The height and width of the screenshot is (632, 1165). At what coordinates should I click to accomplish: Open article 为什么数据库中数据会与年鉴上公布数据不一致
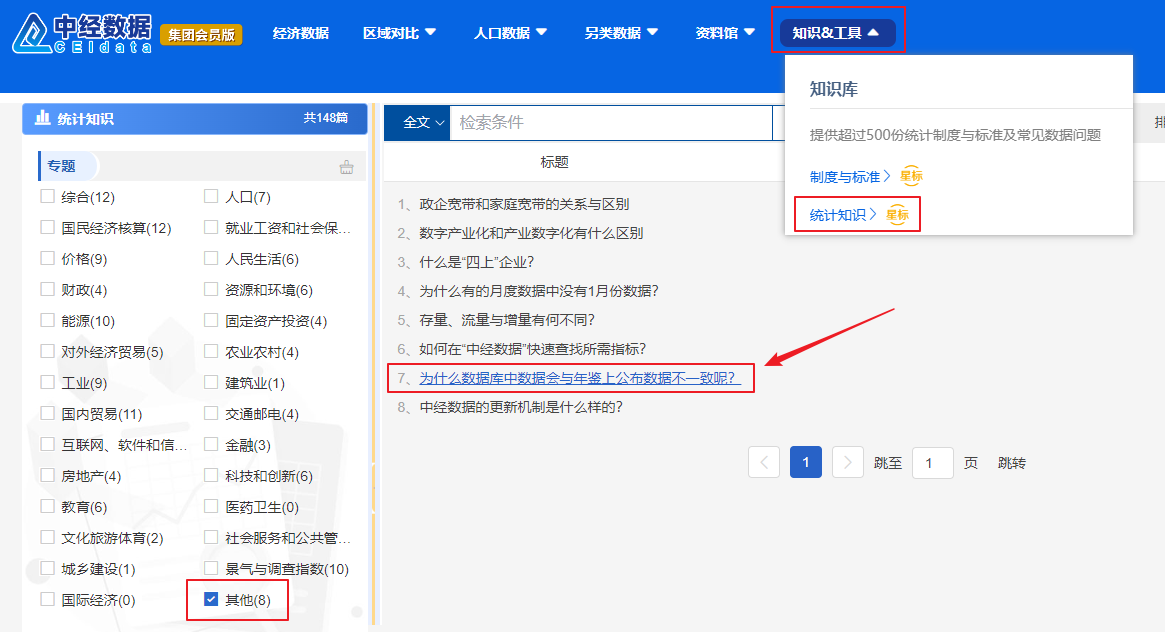tap(578, 378)
